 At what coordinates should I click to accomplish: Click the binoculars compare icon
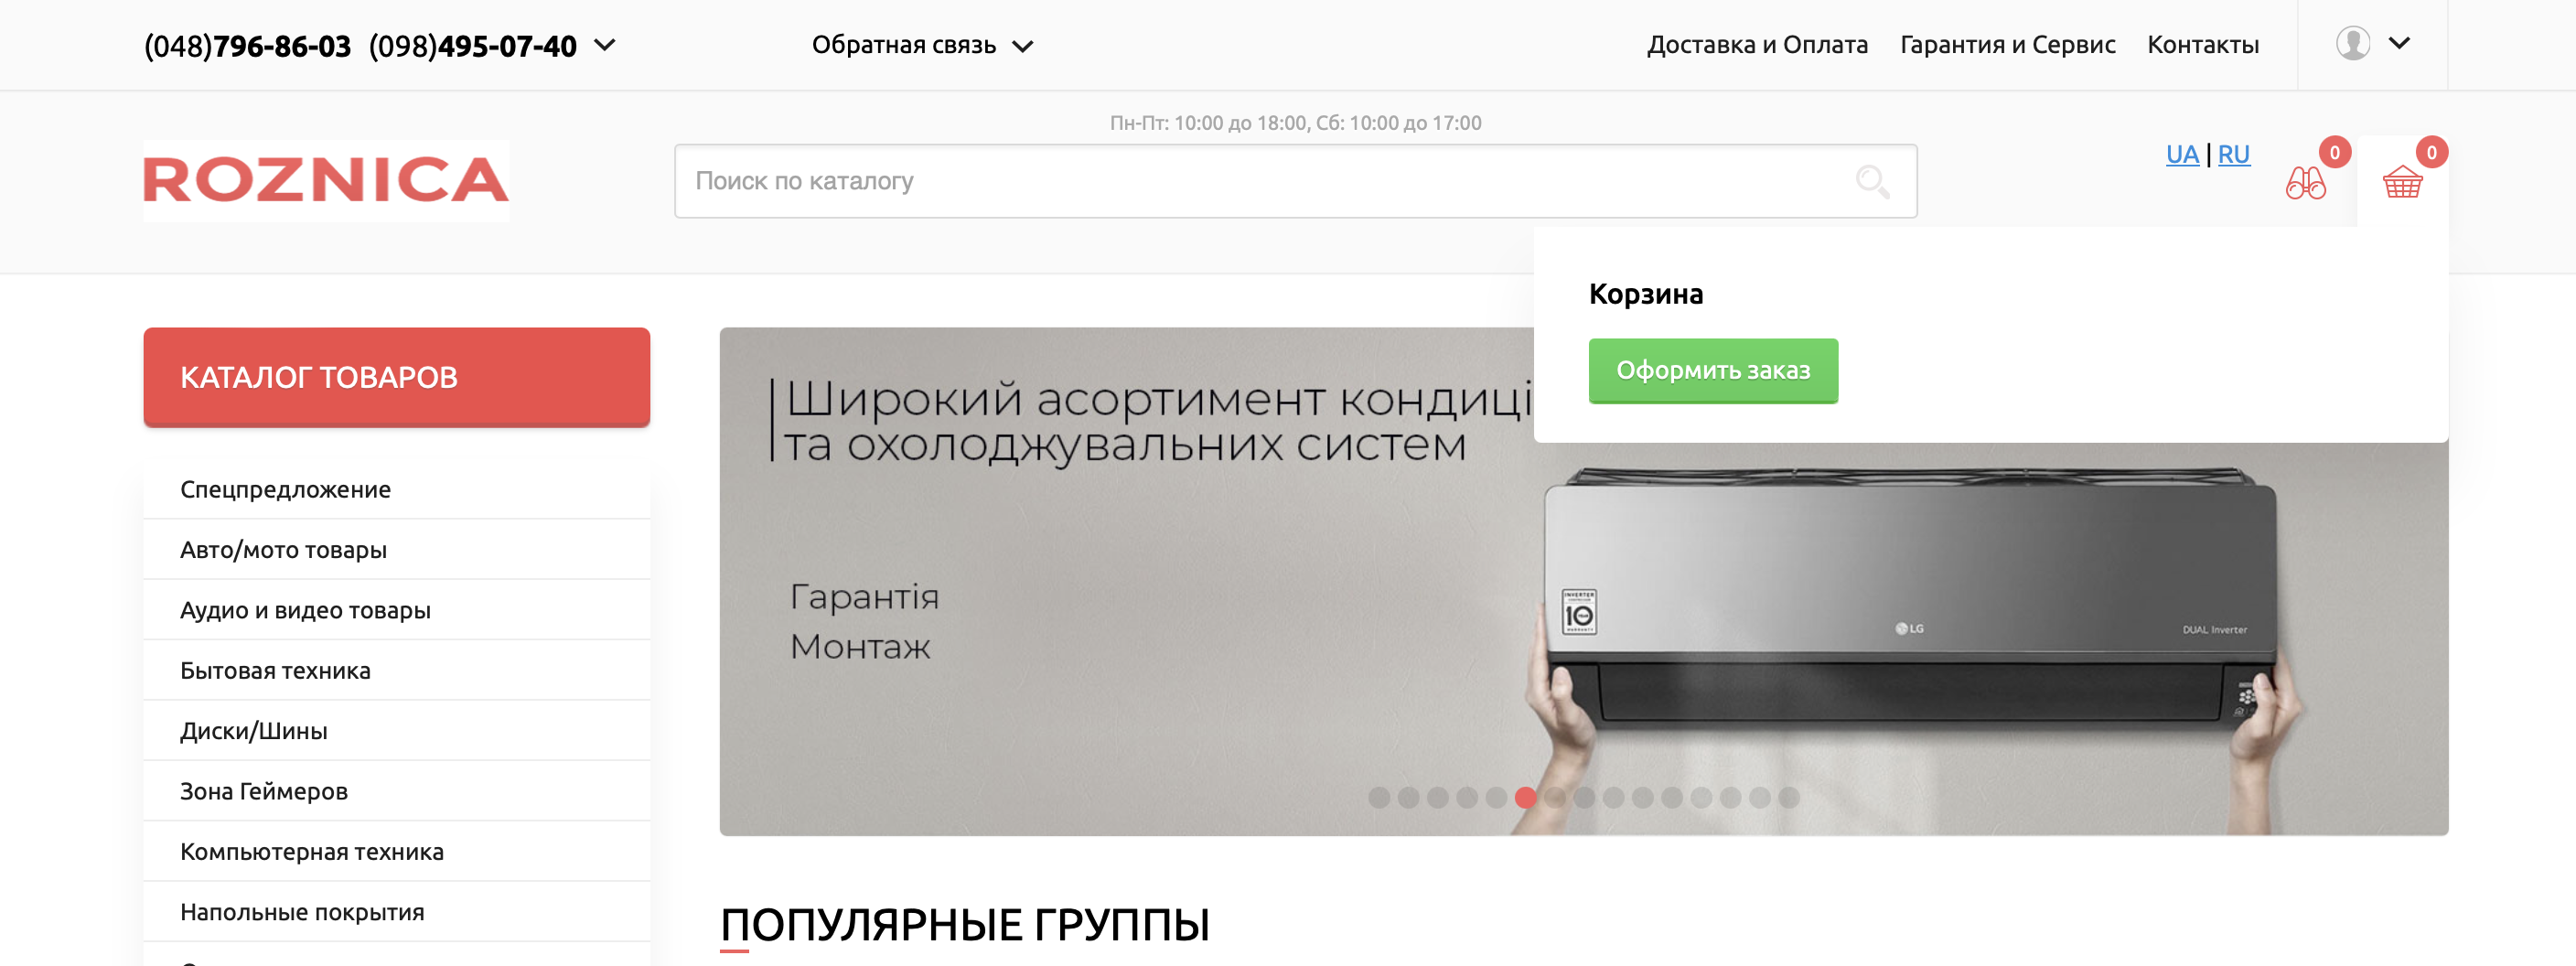pos(2305,183)
